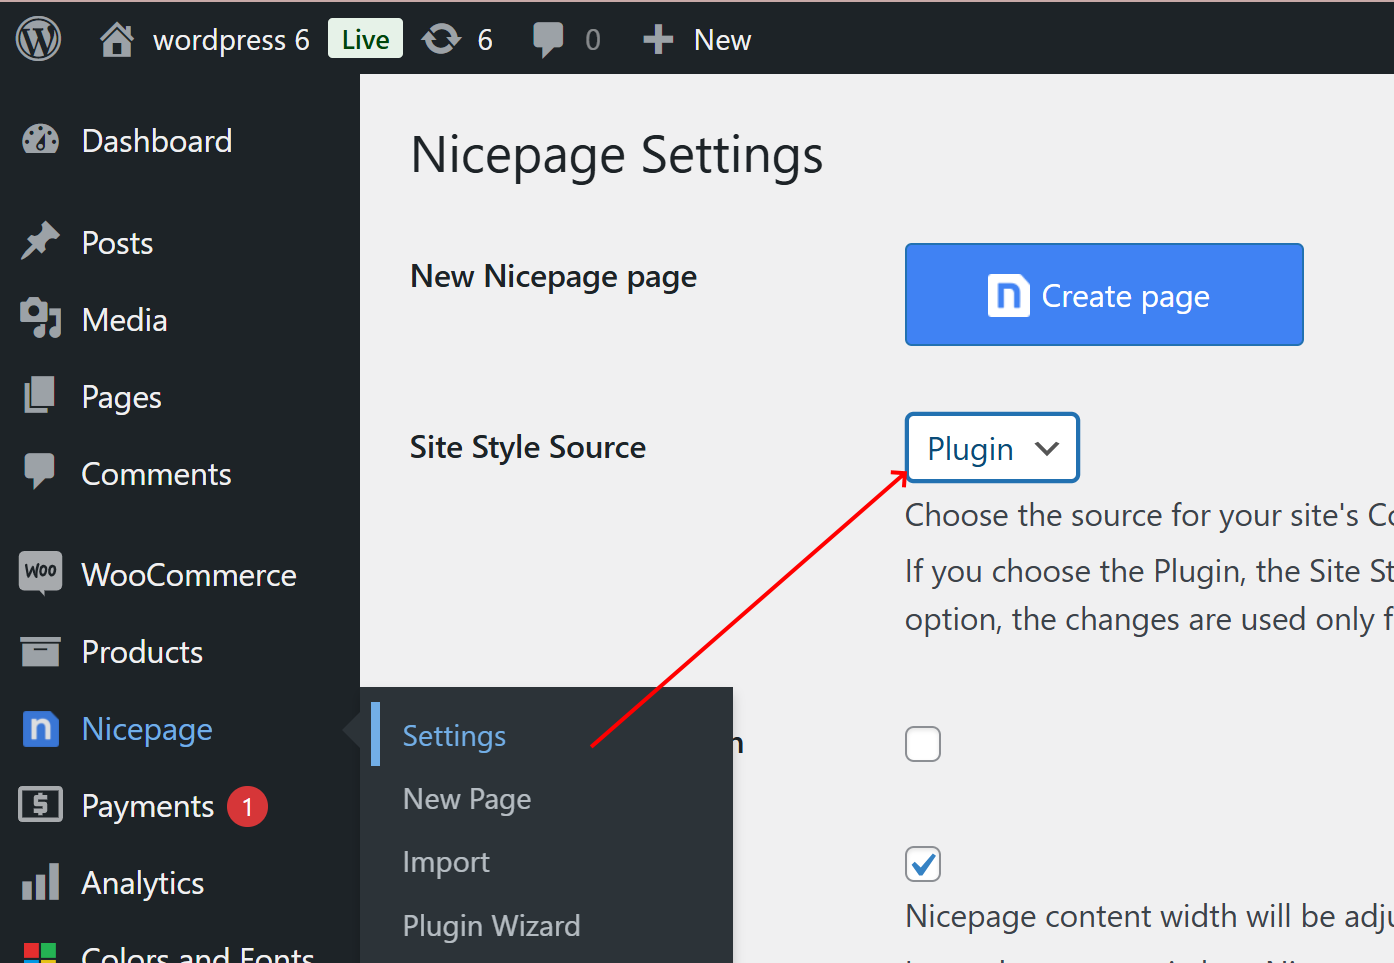The height and width of the screenshot is (963, 1394).
Task: Go to Posts in sidebar
Action: click(x=117, y=243)
